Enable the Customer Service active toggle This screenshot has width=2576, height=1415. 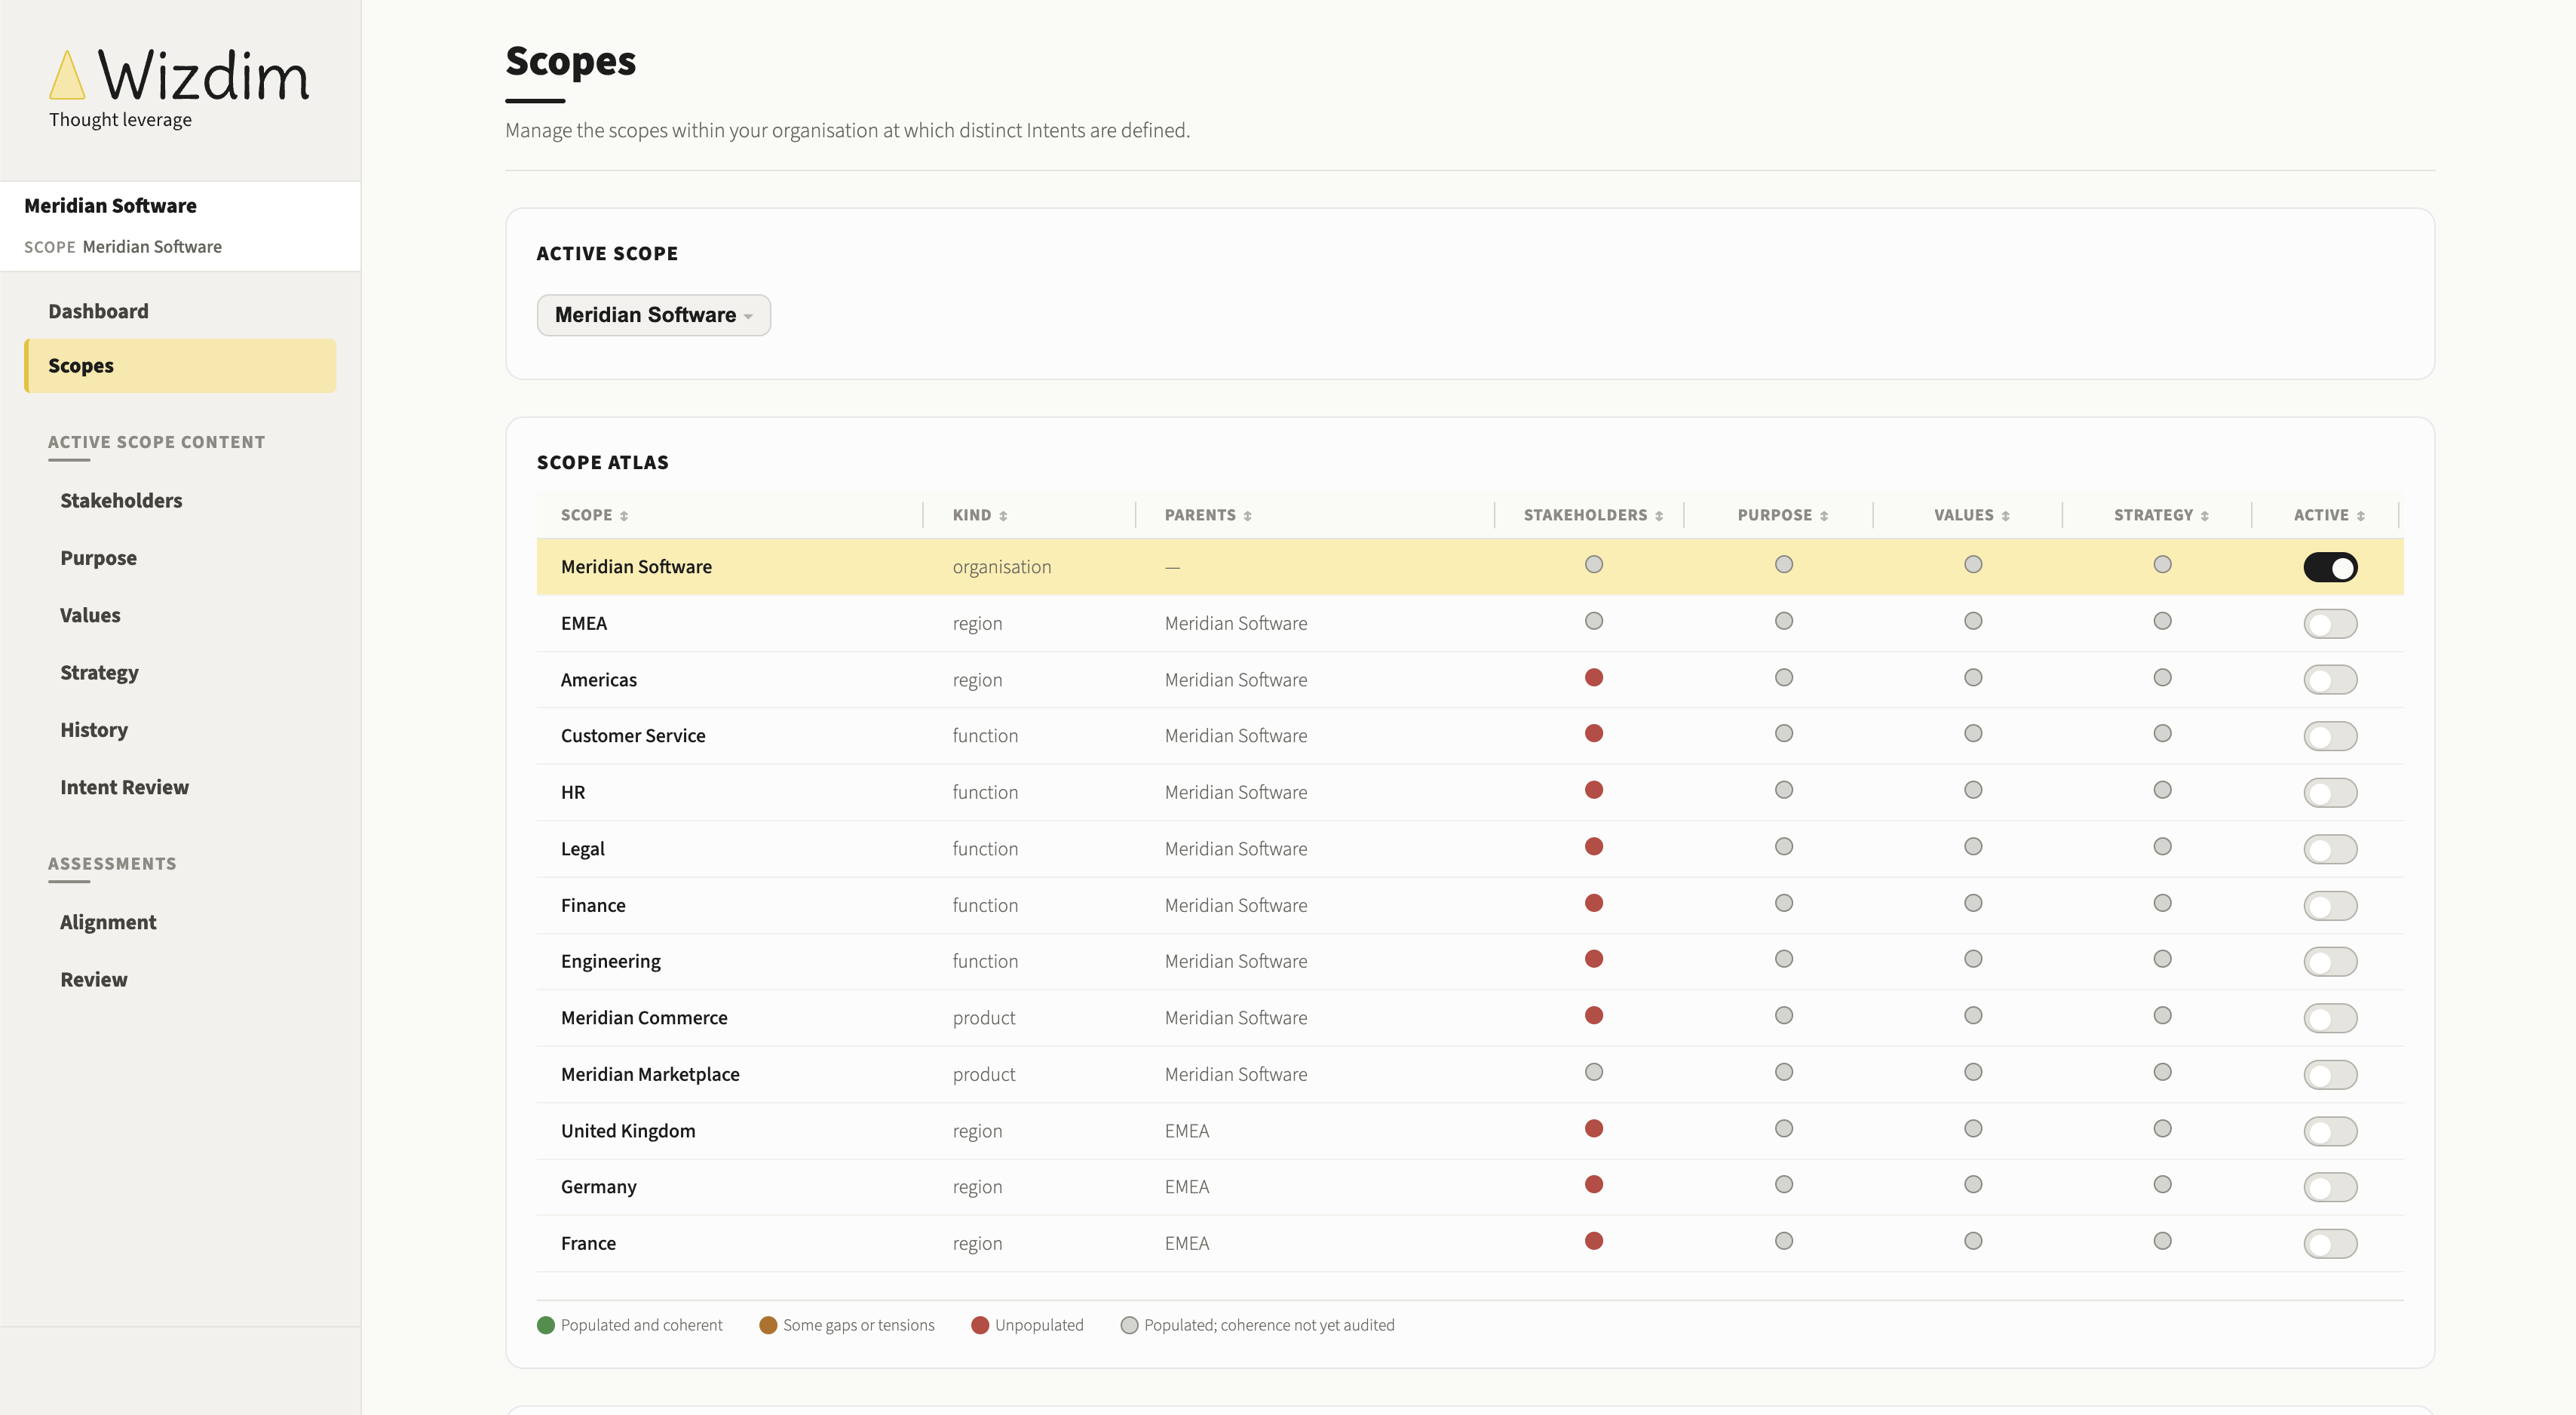(2330, 736)
